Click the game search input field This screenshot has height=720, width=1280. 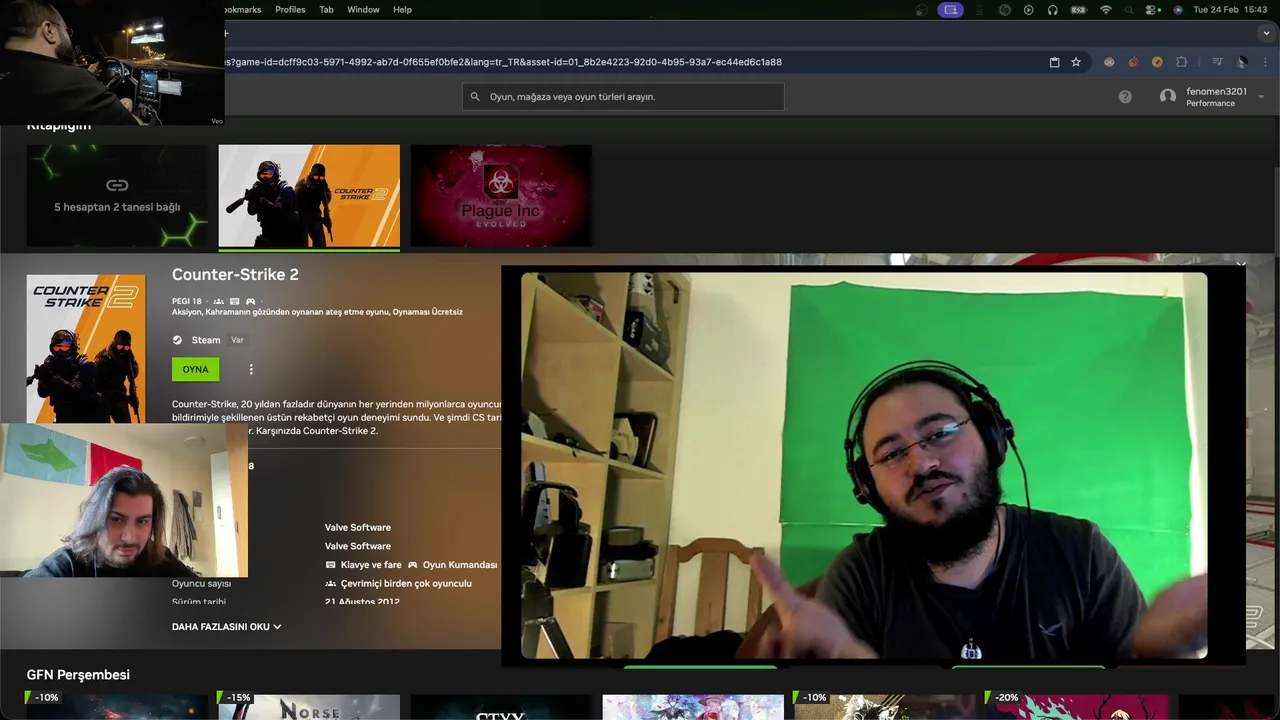623,97
